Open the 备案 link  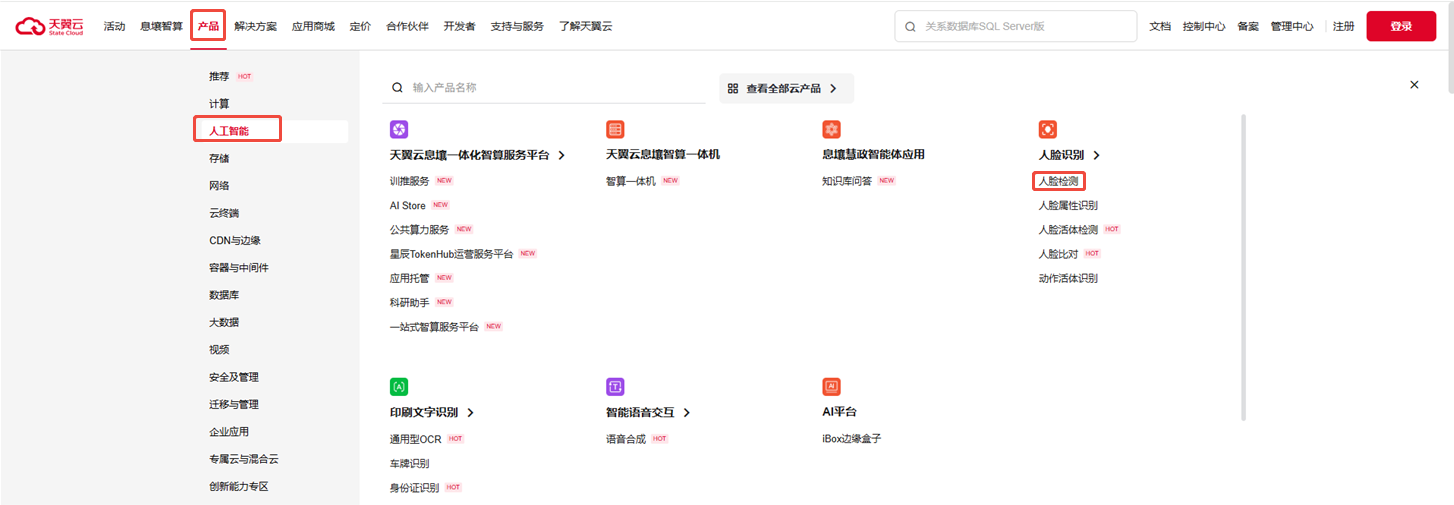click(x=1248, y=26)
